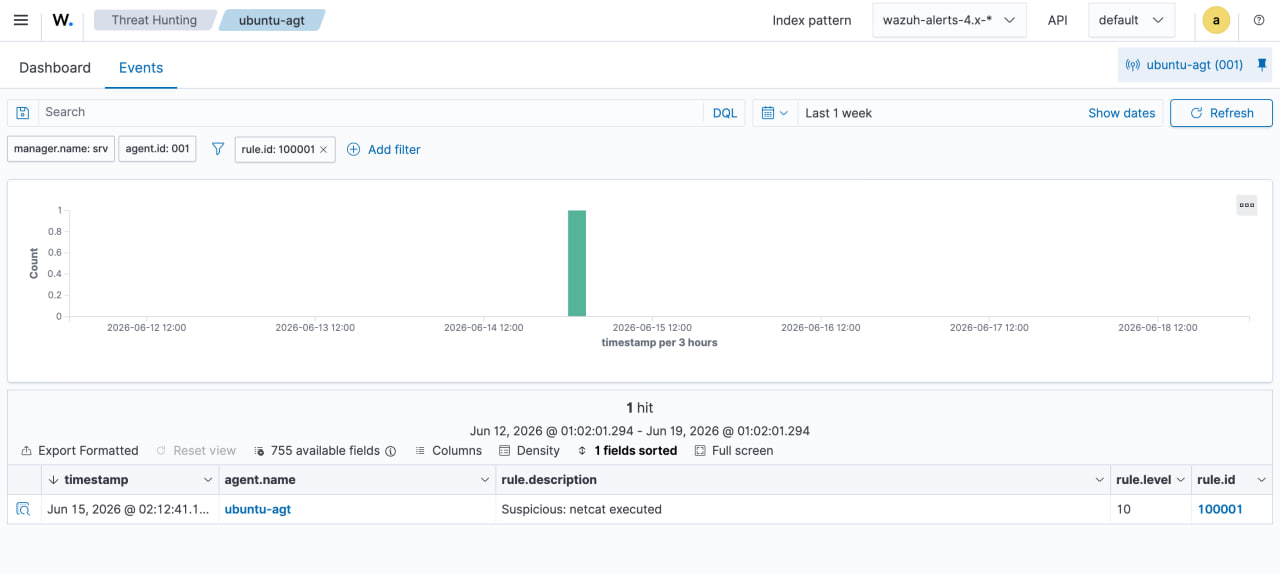Open the 1 fields sorted menu
Screen dimensions: 1280x574
627,451
